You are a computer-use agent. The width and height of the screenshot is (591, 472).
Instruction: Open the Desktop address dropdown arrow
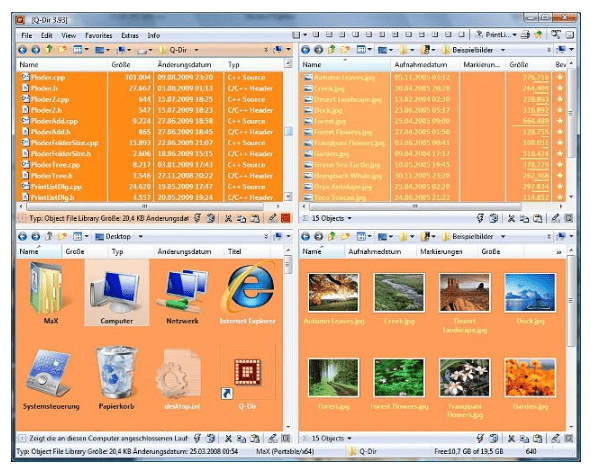click(x=141, y=236)
